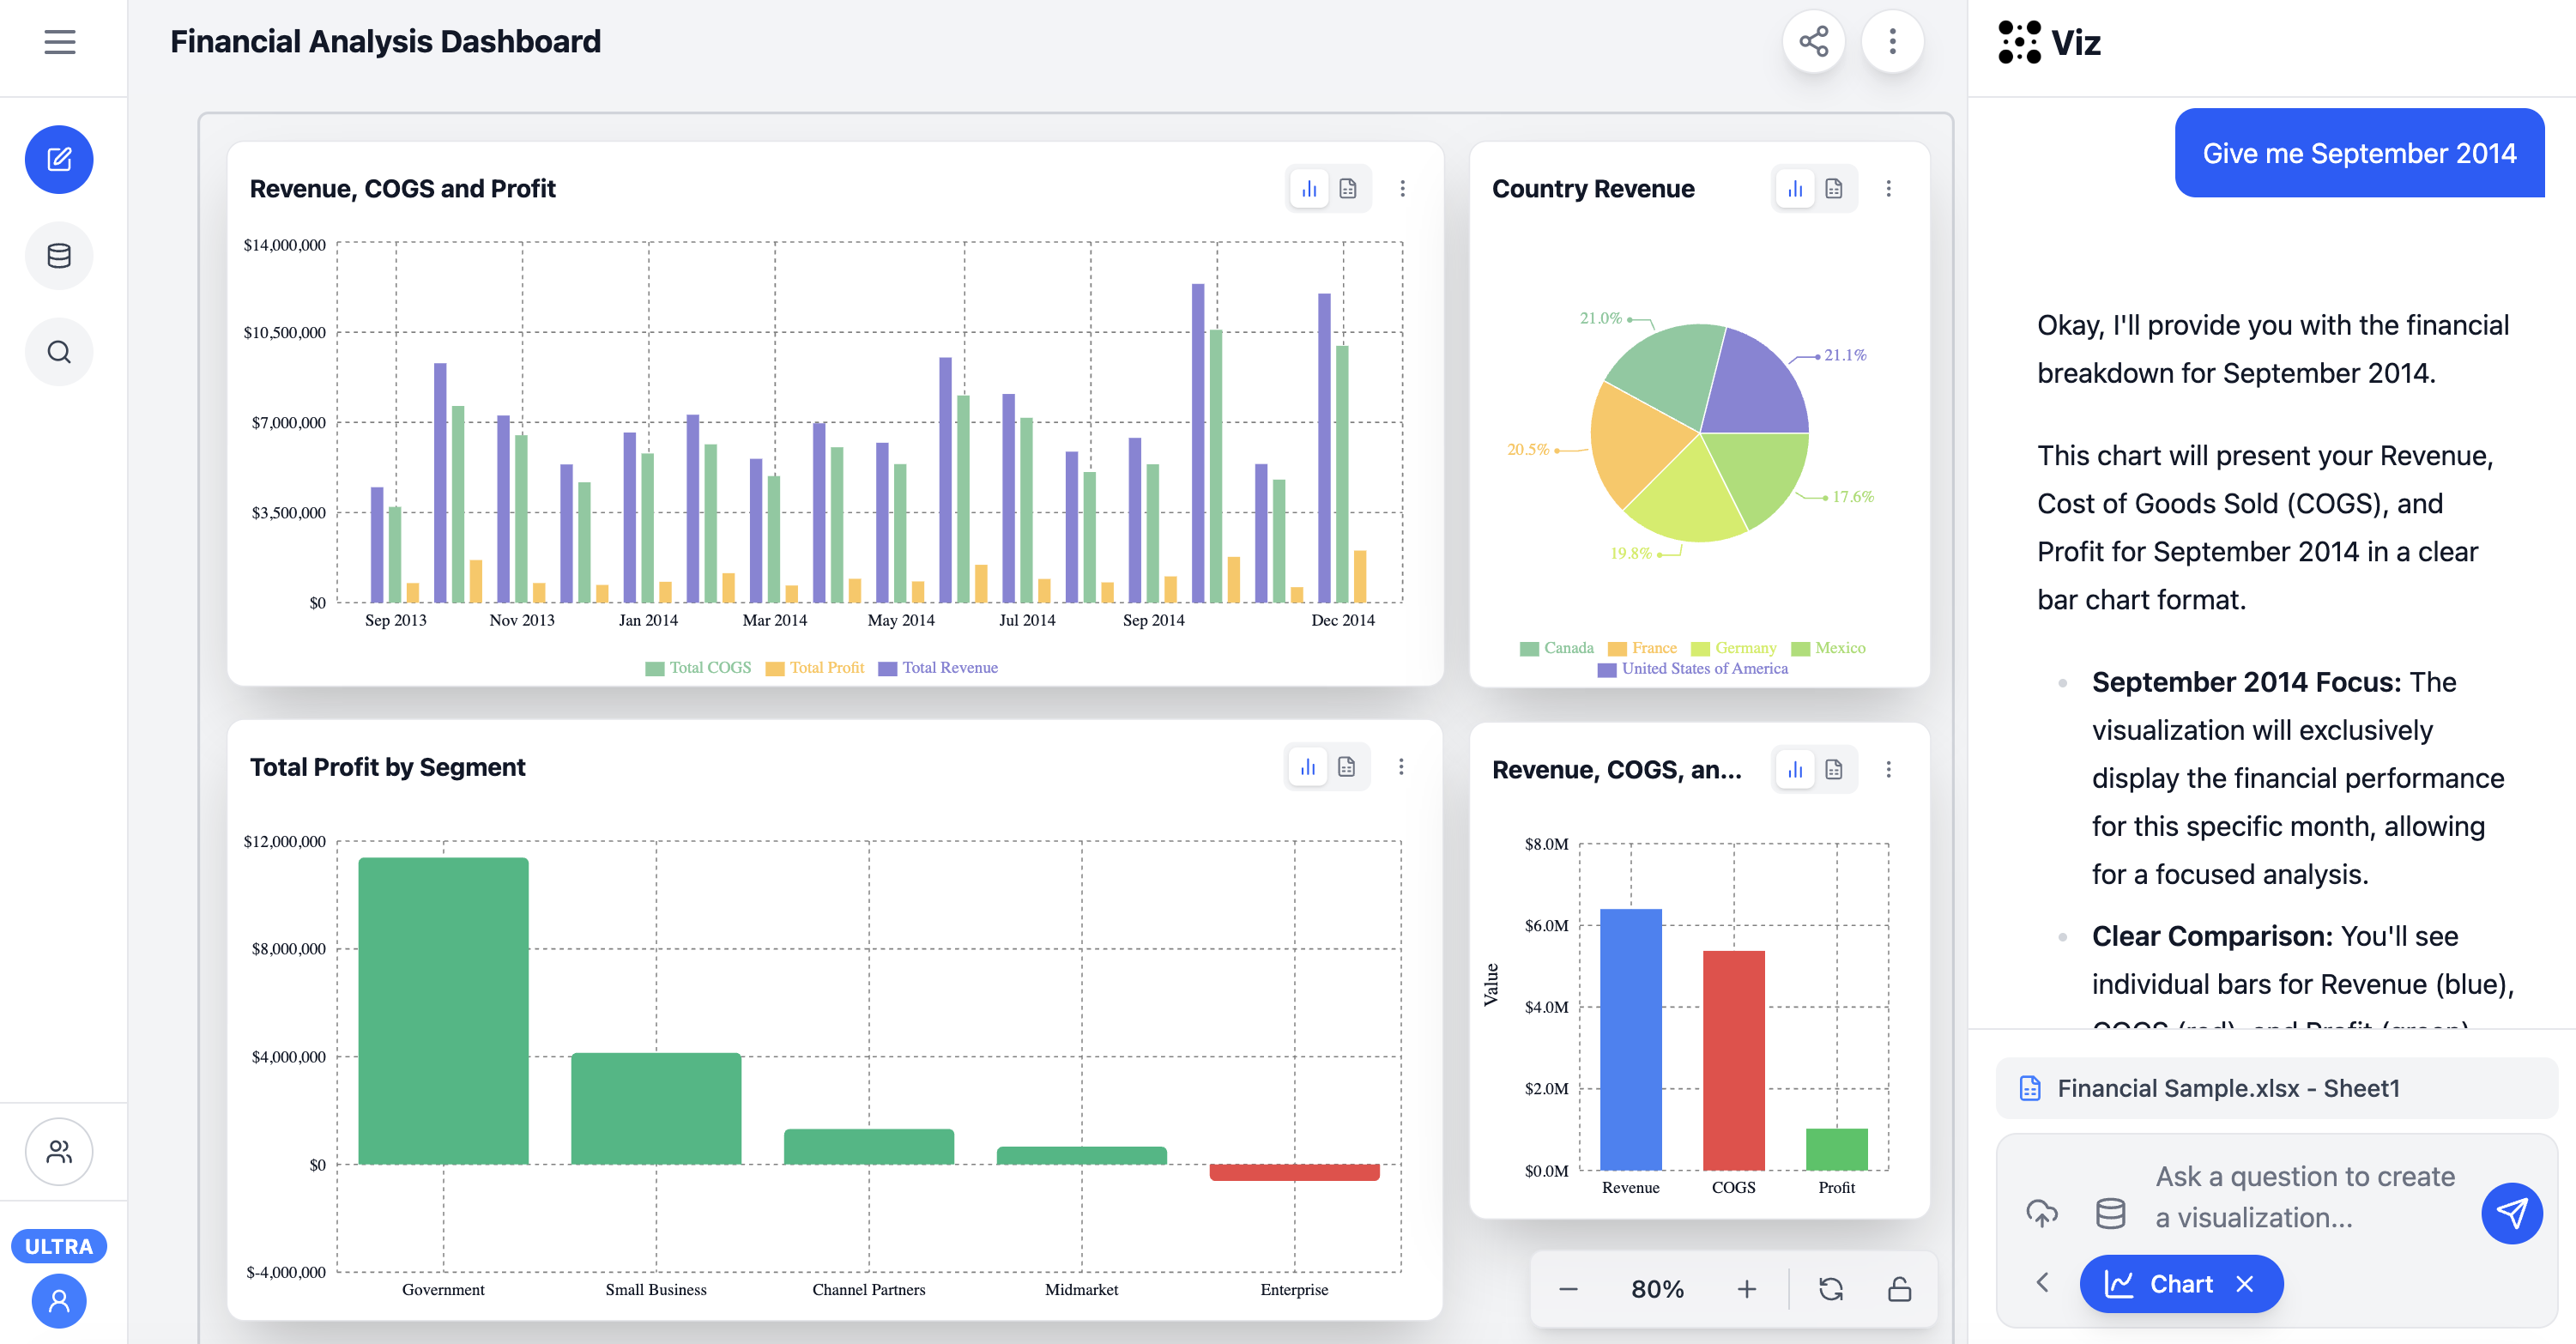Open the hamburger menu
The image size is (2576, 1344).
point(60,42)
